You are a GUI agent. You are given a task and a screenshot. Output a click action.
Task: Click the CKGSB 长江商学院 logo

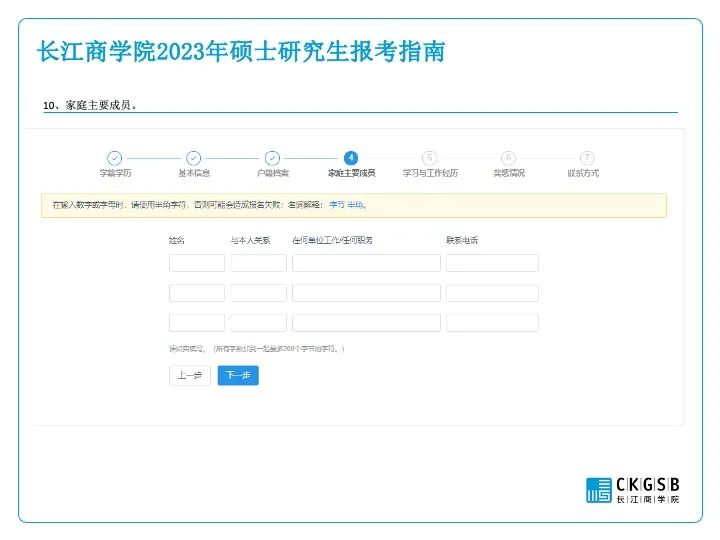tap(633, 490)
